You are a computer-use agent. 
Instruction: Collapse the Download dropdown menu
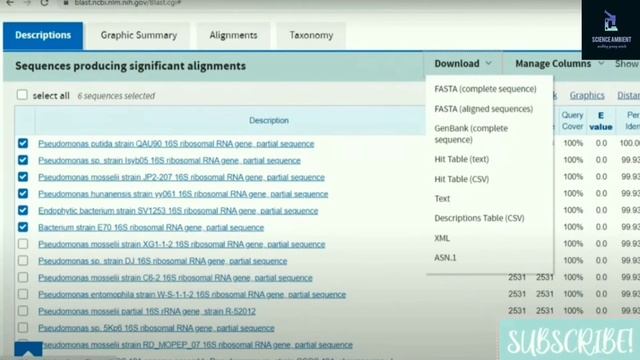463,64
